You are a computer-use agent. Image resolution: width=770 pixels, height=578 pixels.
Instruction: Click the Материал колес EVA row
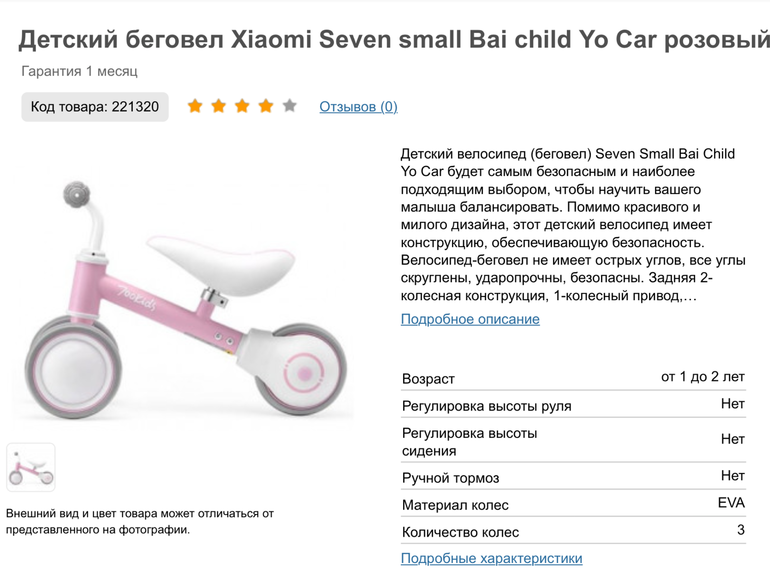(573, 504)
